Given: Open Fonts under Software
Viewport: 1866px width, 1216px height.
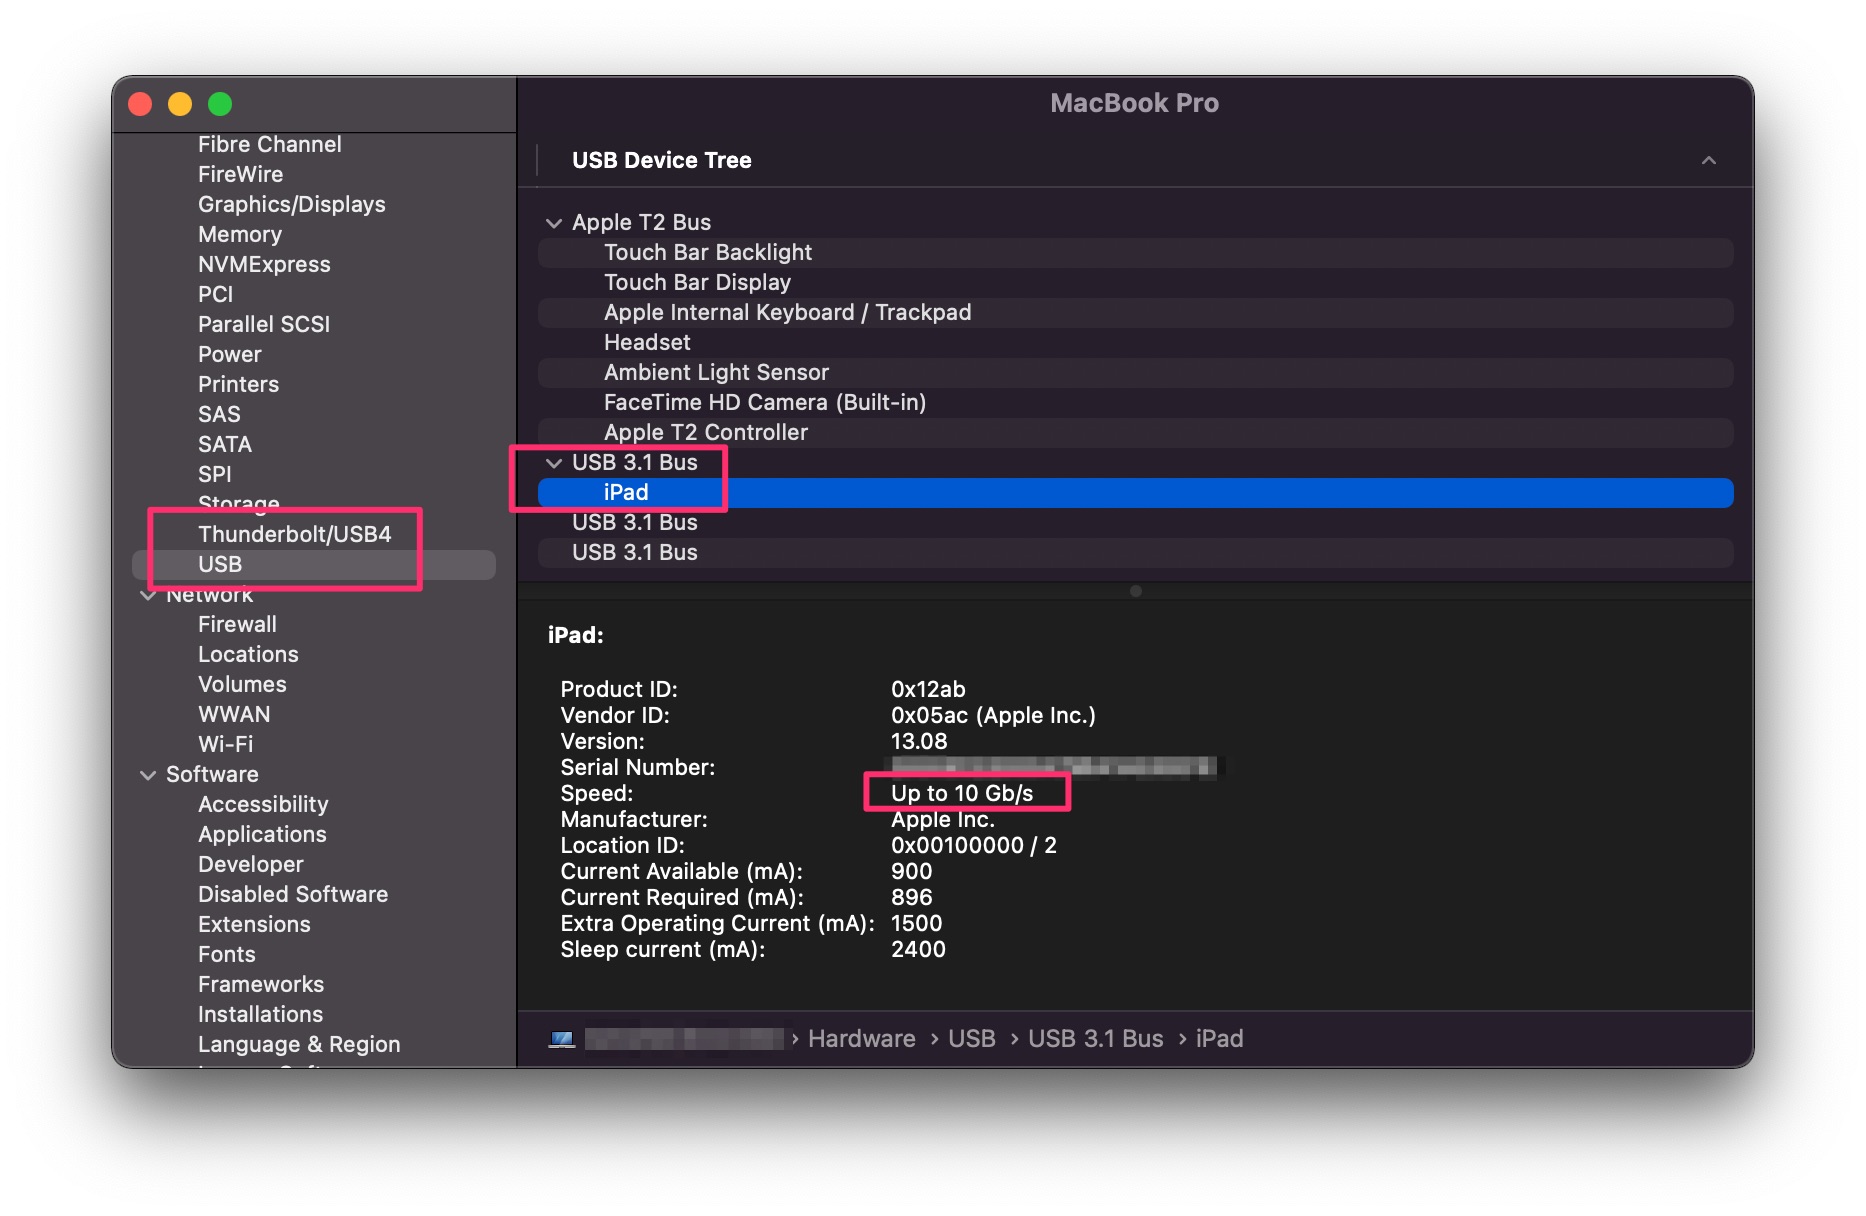Looking at the screenshot, I should point(226,955).
